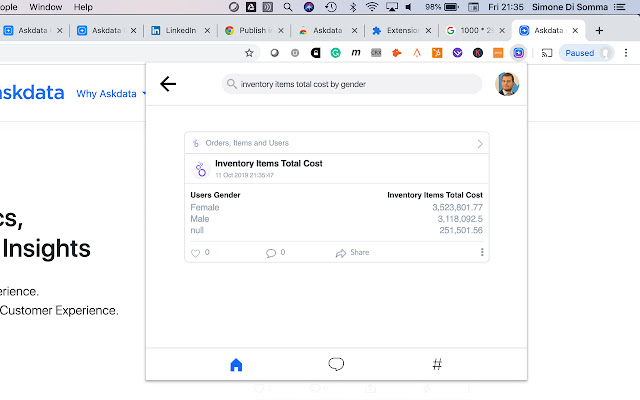Image resolution: width=640 pixels, height=400 pixels.
Task: Open the Paused profile button
Action: [x=586, y=53]
